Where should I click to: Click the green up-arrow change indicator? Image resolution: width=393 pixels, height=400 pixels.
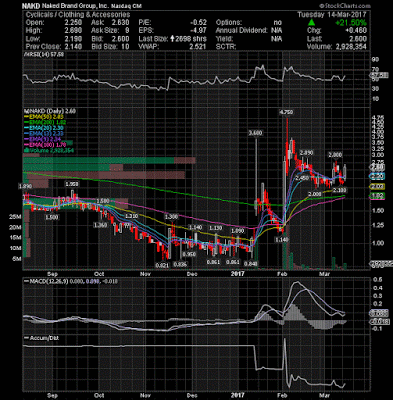click(311, 22)
